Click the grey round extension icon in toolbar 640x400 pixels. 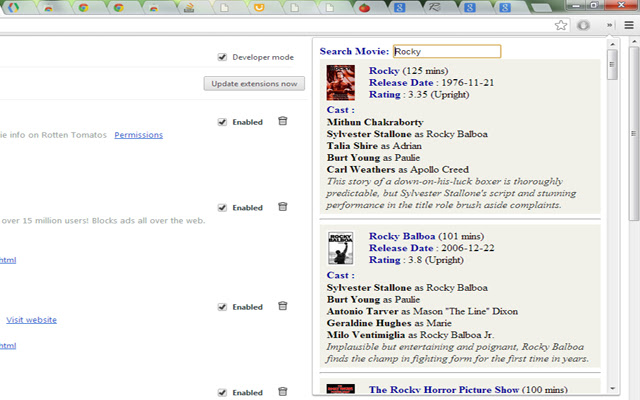pos(583,25)
